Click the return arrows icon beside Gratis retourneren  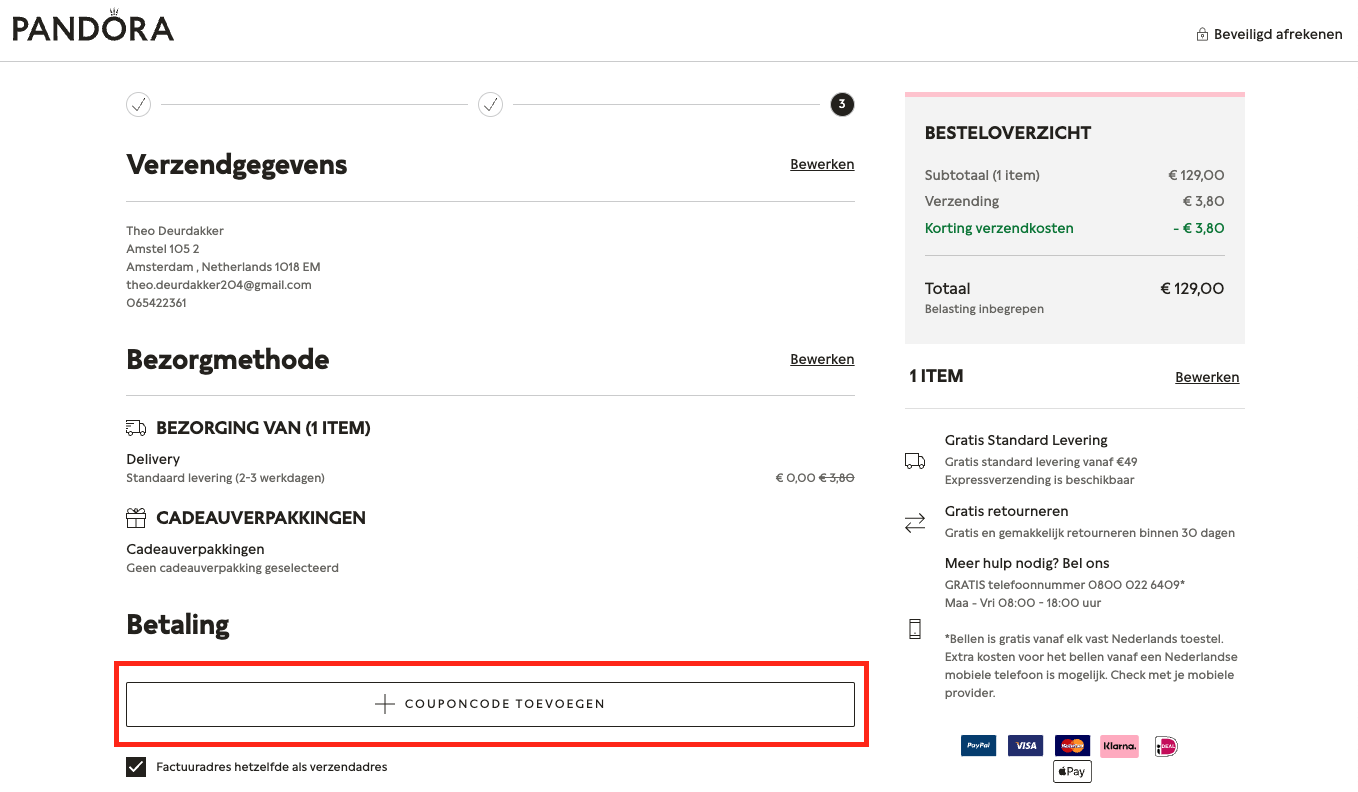tap(915, 522)
